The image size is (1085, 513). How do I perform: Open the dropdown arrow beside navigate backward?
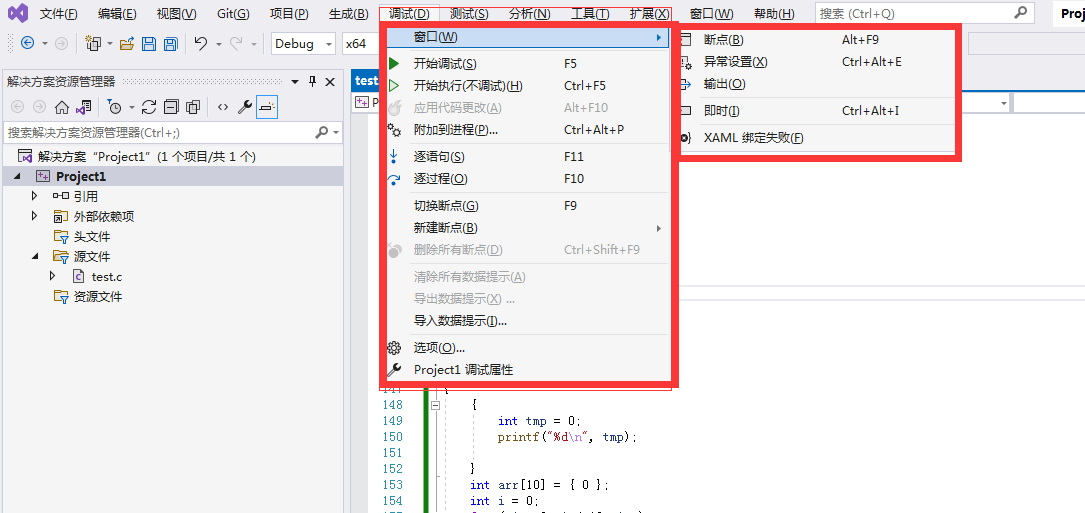[45, 44]
